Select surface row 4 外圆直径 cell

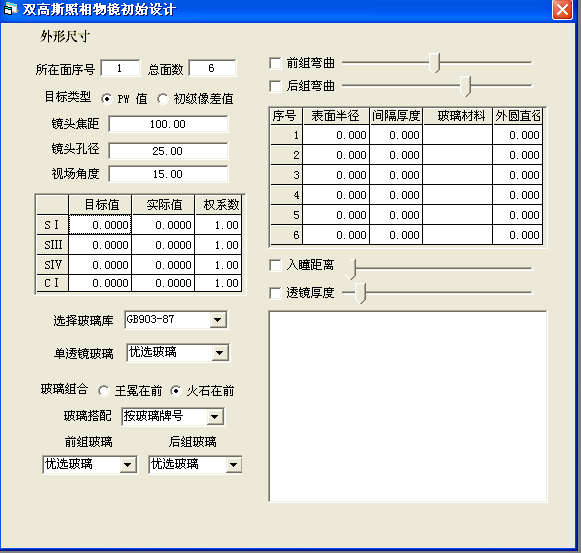517,195
